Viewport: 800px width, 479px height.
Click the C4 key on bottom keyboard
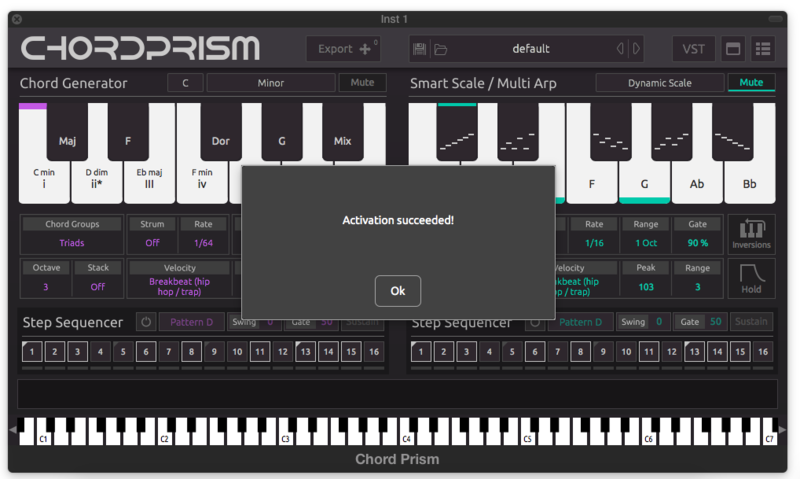click(x=407, y=438)
